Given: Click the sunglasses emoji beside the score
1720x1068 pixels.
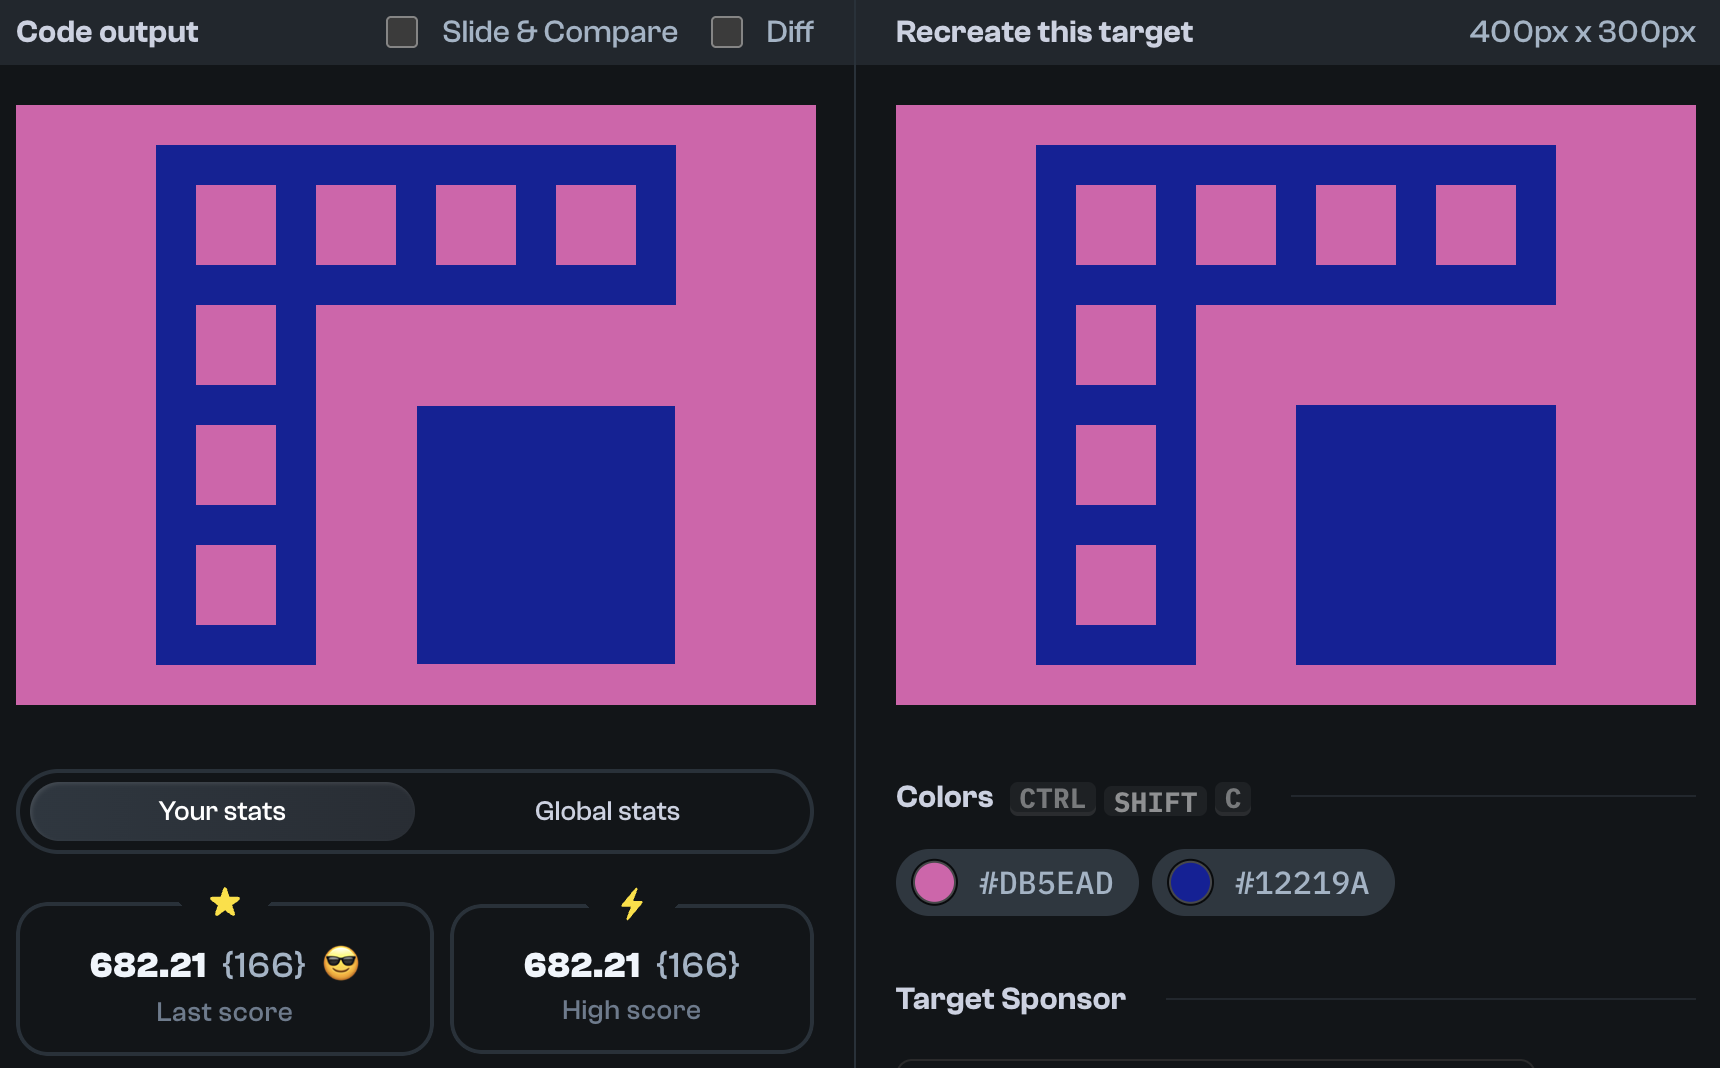Looking at the screenshot, I should [340, 965].
